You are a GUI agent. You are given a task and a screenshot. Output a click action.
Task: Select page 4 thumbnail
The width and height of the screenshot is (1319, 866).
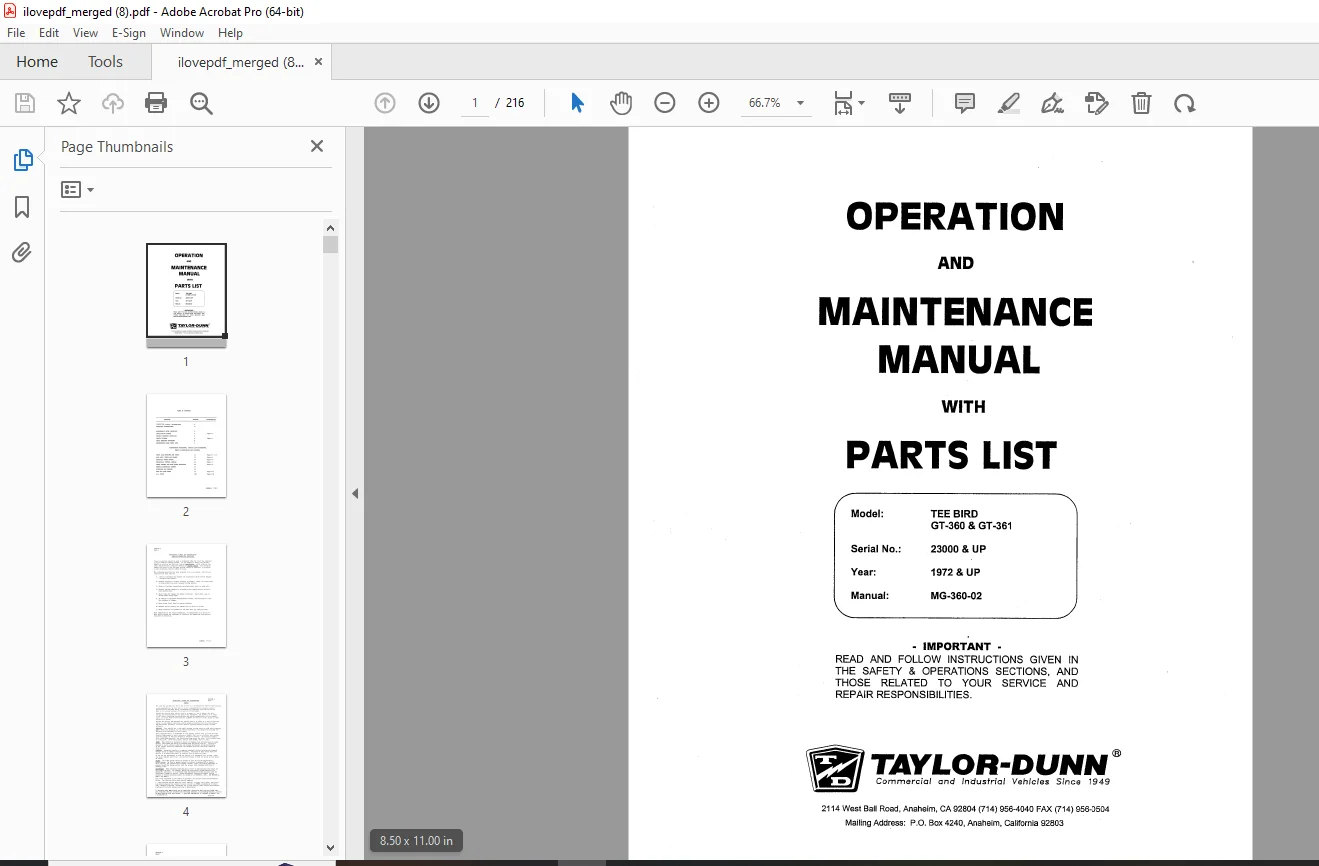click(186, 745)
